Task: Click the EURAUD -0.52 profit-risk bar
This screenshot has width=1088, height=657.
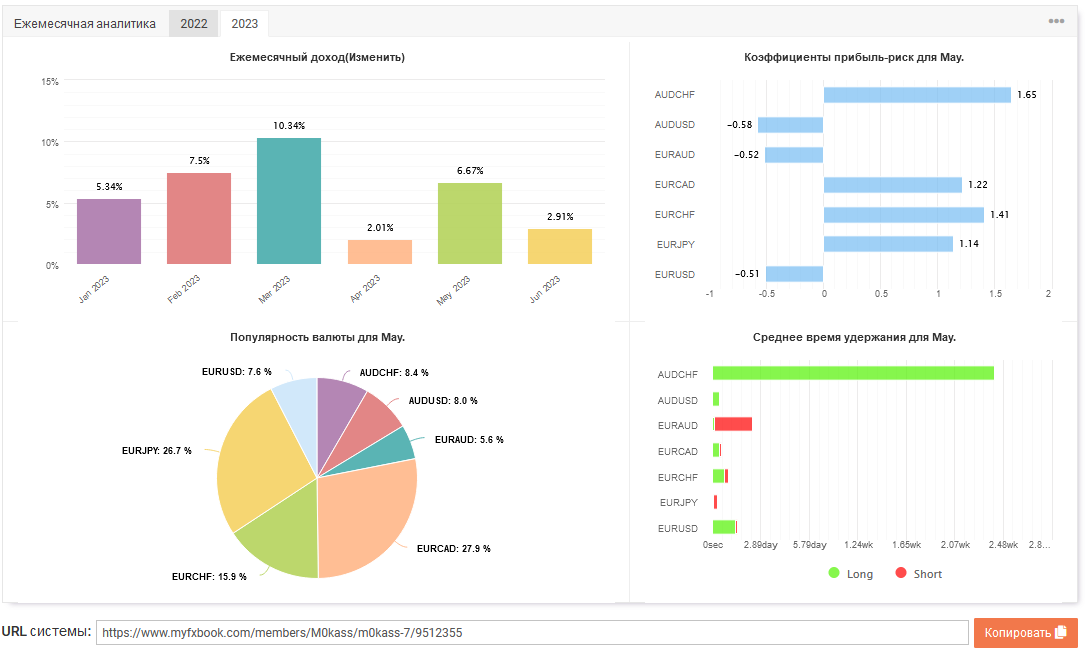Action: click(794, 155)
